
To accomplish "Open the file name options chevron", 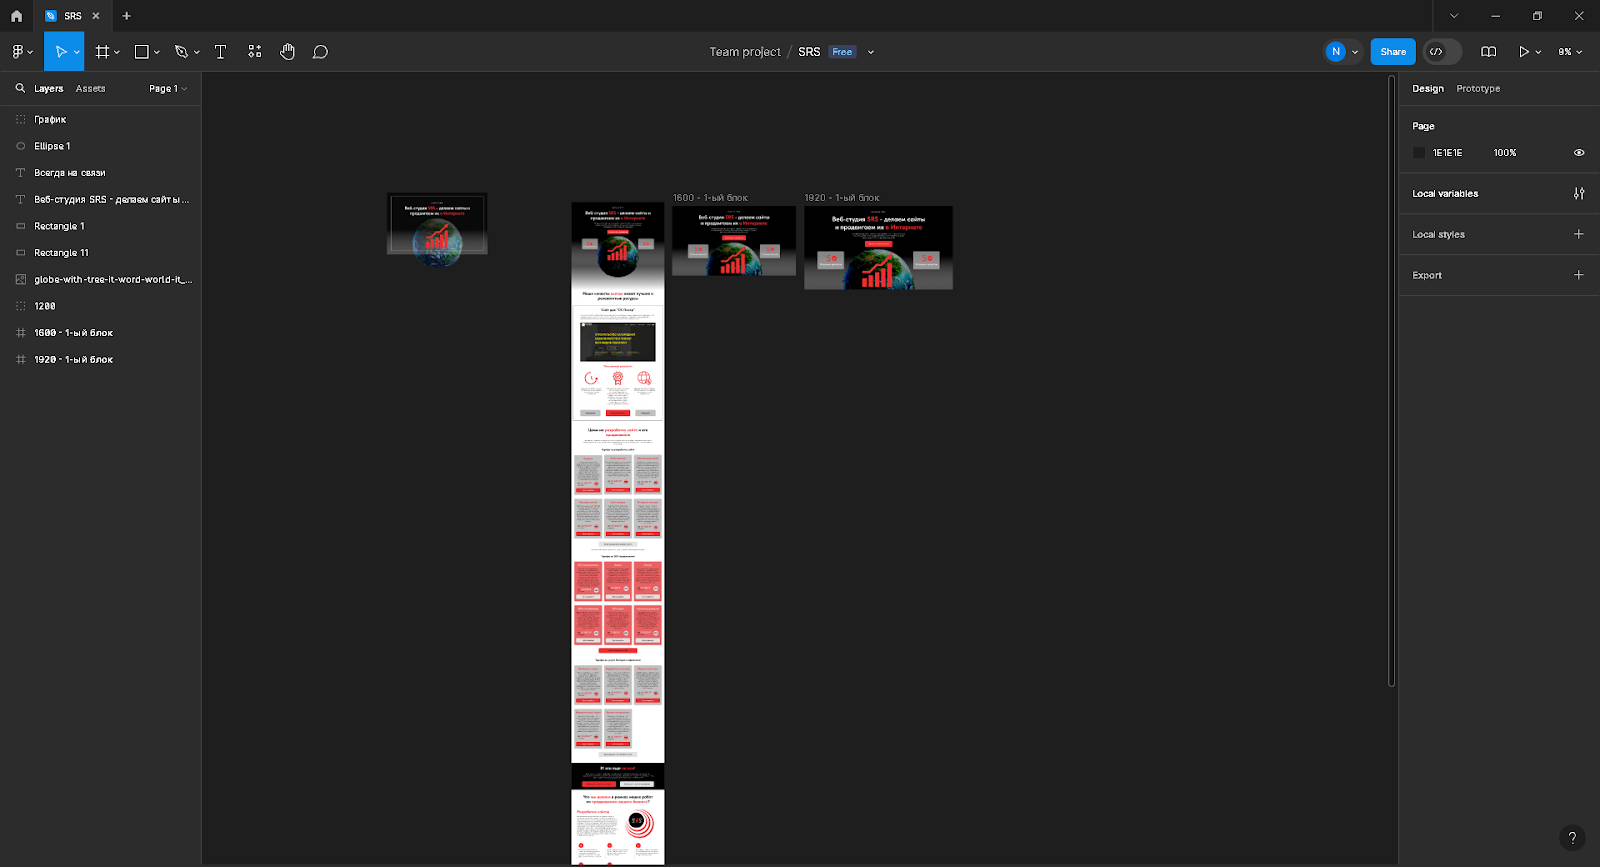I will pyautogui.click(x=871, y=52).
